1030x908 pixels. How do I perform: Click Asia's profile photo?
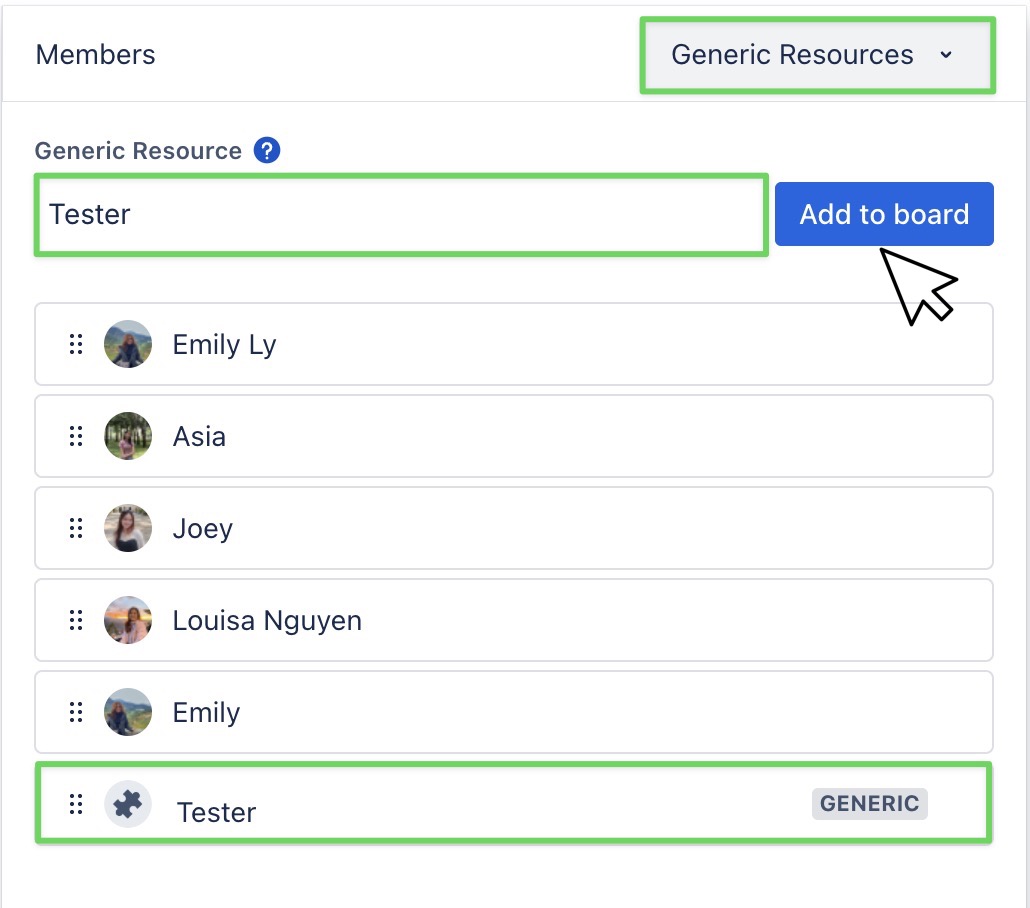pyautogui.click(x=128, y=436)
